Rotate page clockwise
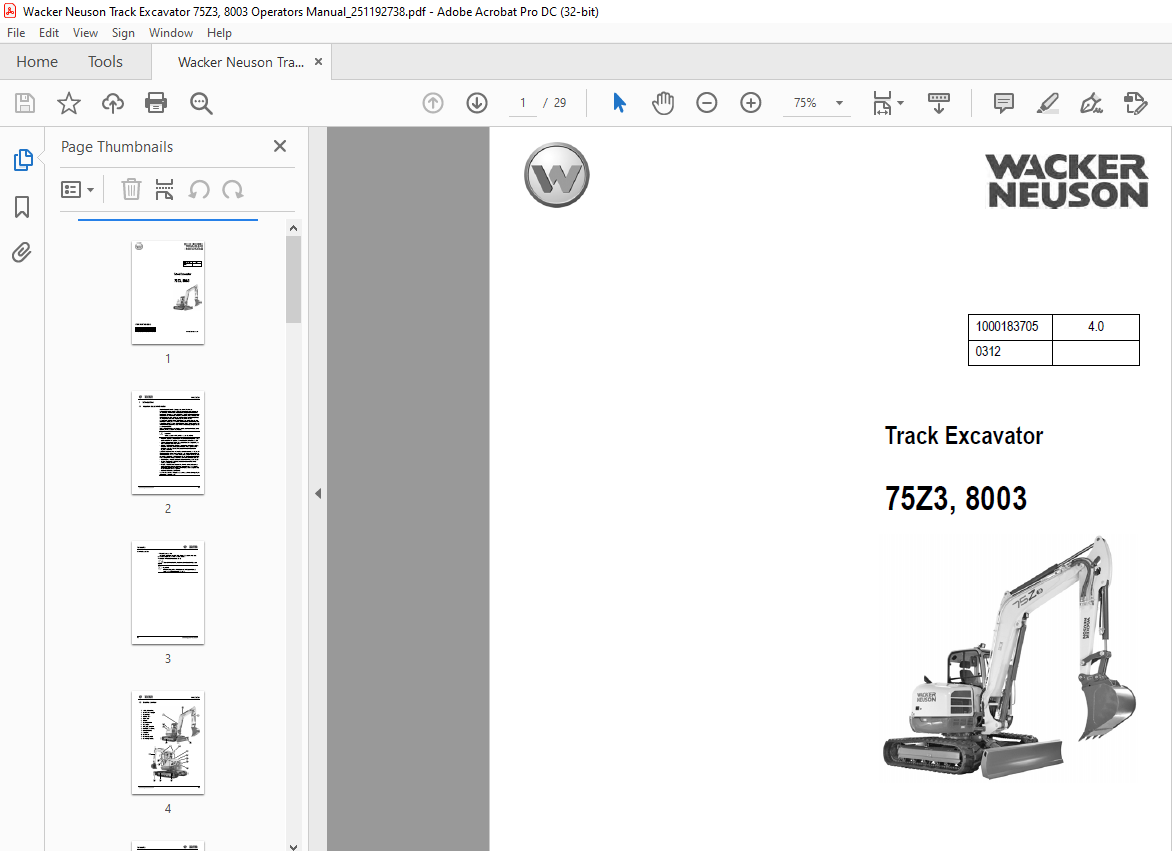 pos(233,189)
